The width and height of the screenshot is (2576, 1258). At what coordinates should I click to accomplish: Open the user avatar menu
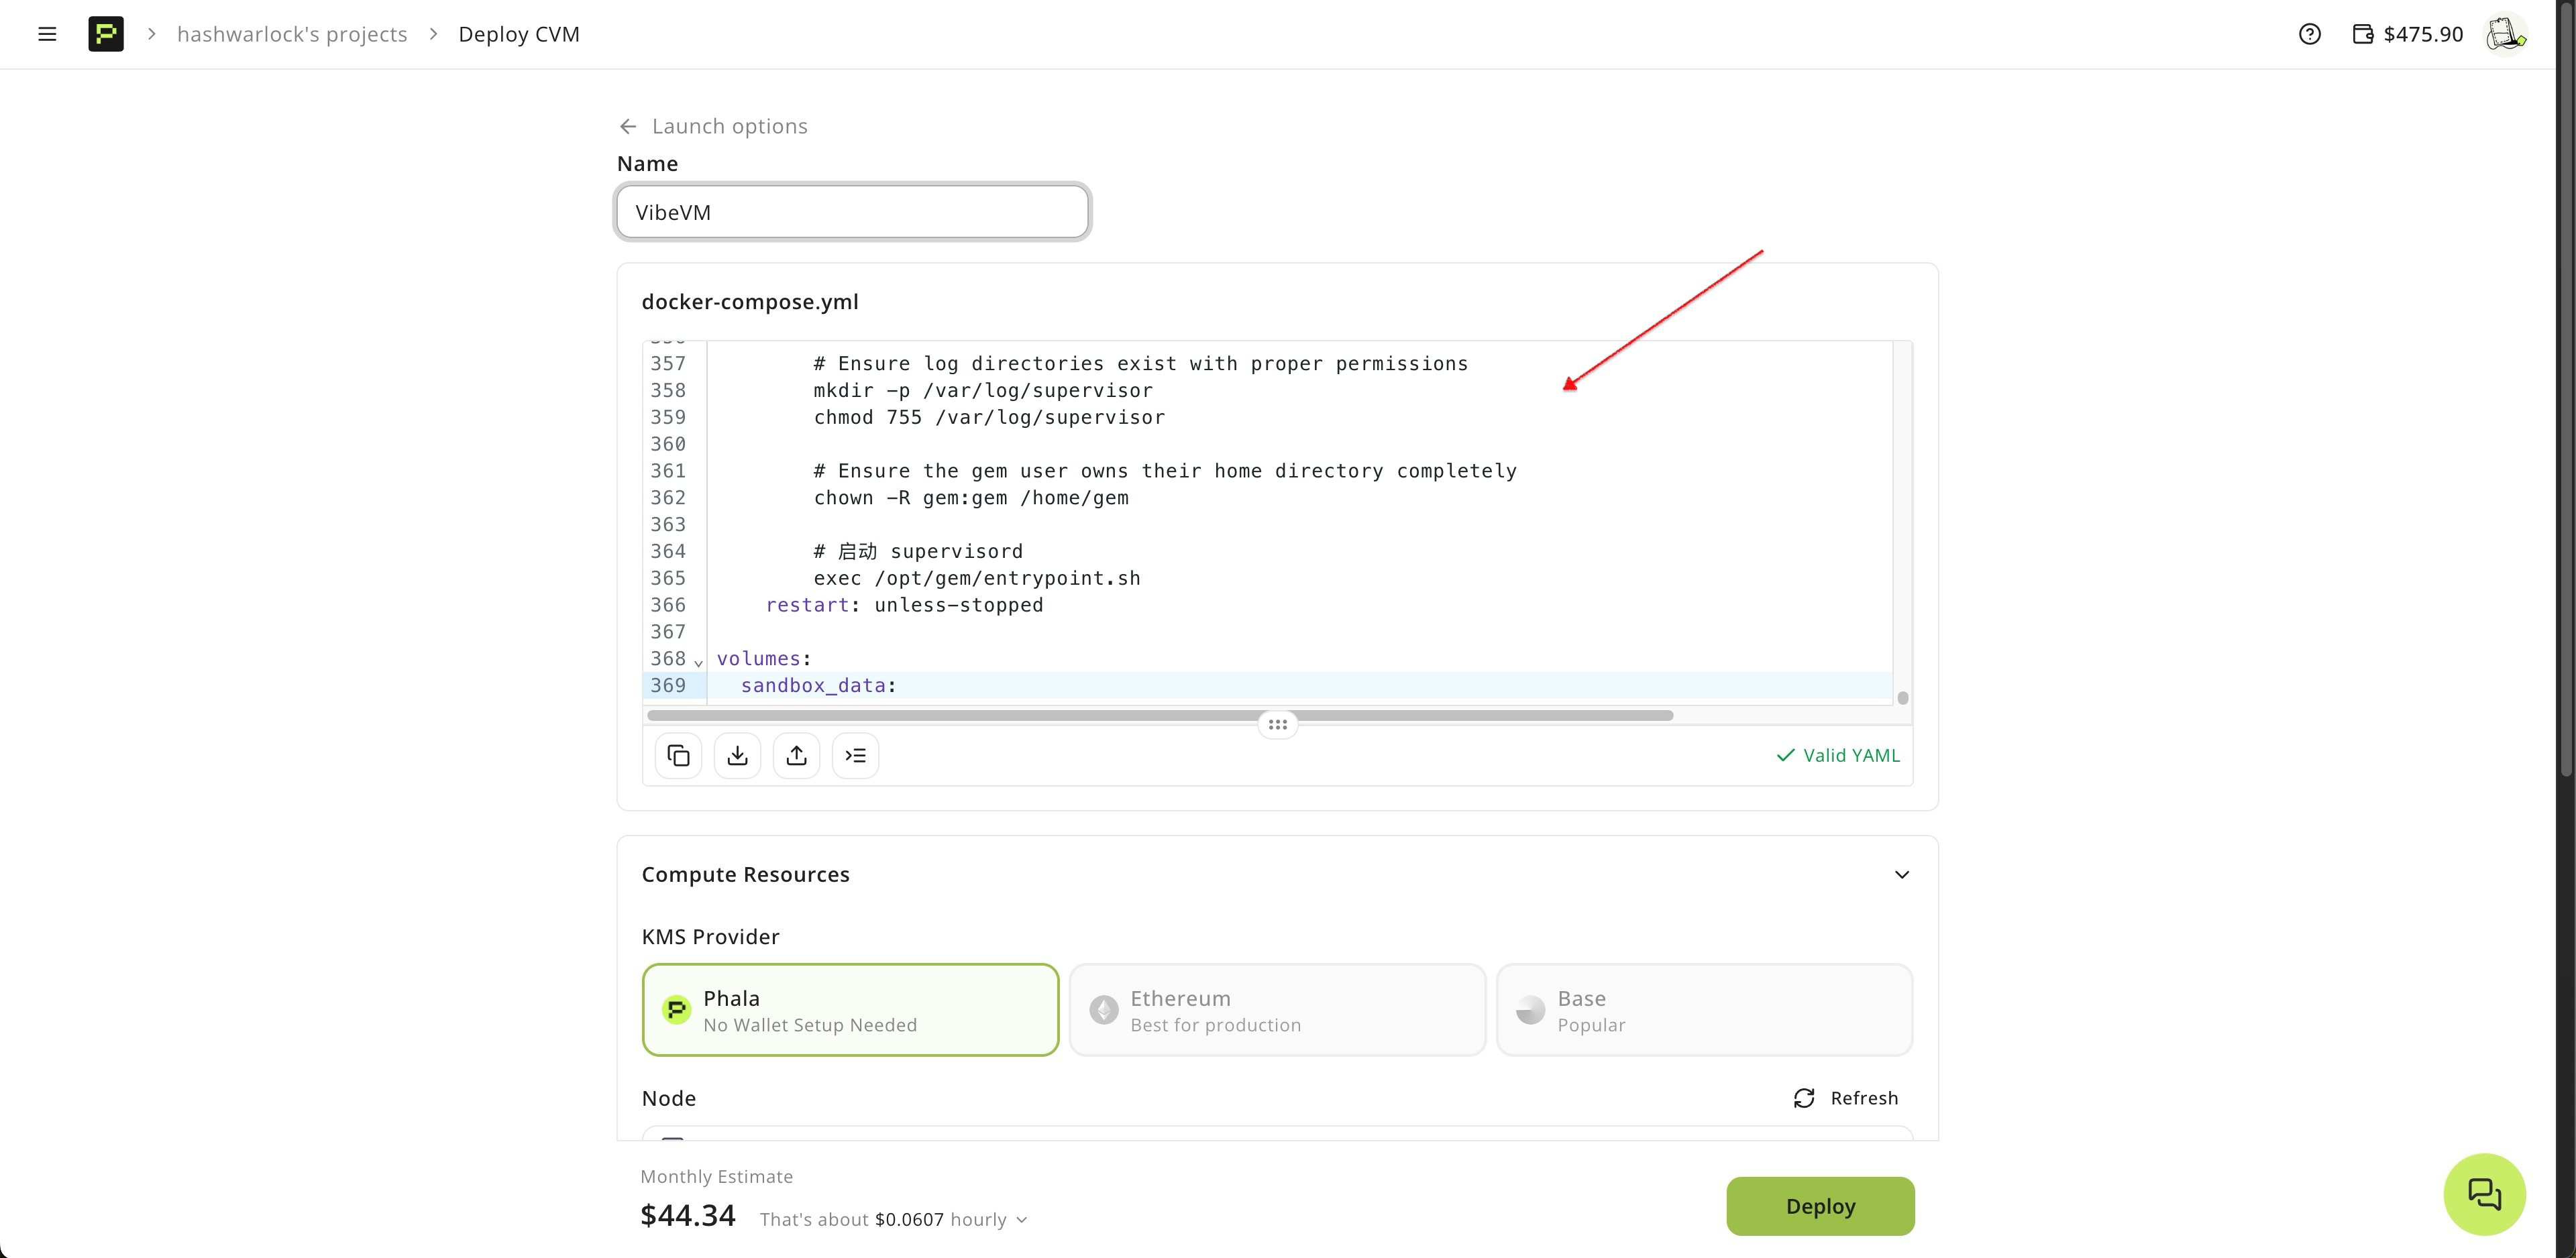[2505, 34]
